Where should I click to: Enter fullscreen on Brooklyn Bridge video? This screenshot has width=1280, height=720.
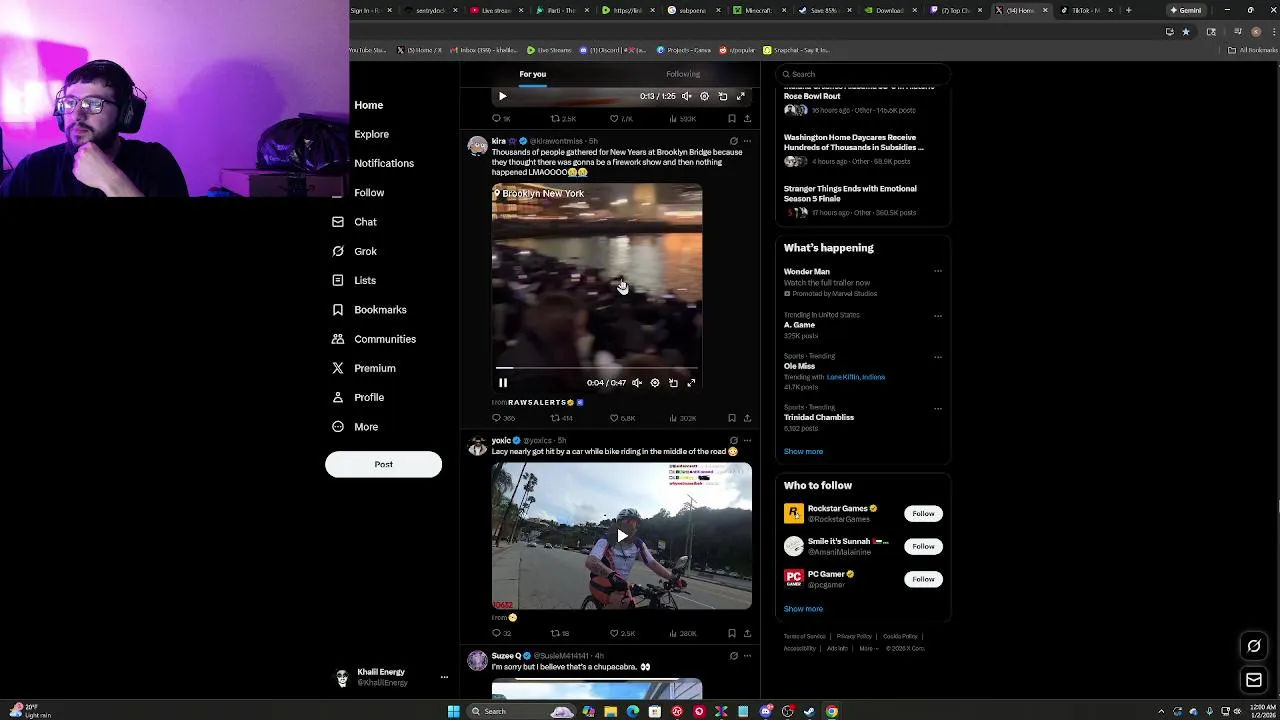691,382
